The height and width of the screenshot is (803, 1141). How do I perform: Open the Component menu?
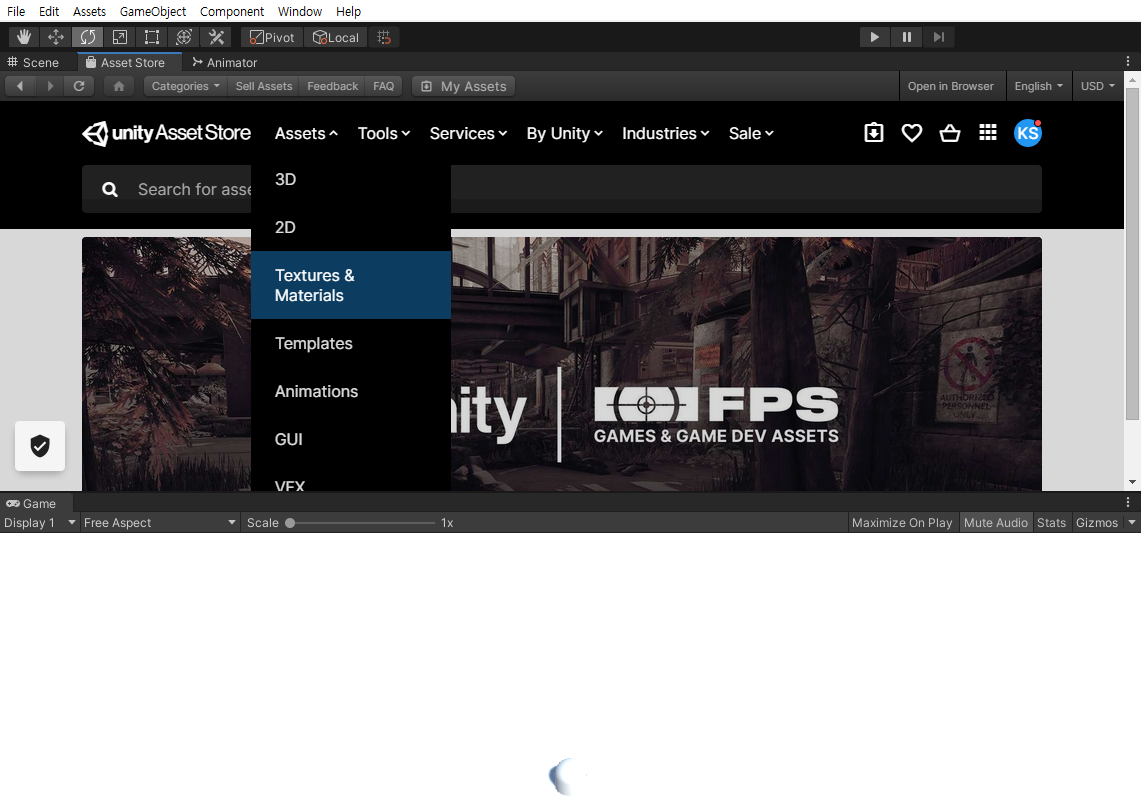pyautogui.click(x=231, y=11)
